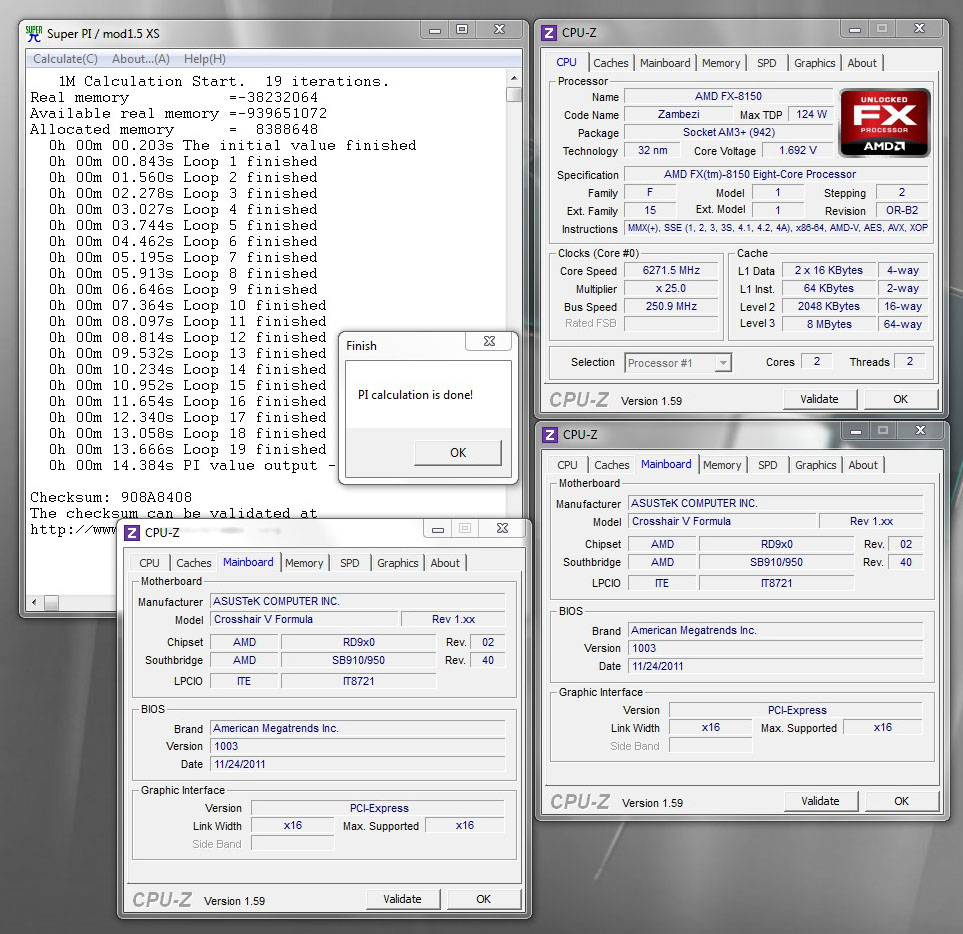Image resolution: width=963 pixels, height=934 pixels.
Task: Close the bottom-left CPU-Z Mainboard window
Action: pos(502,529)
